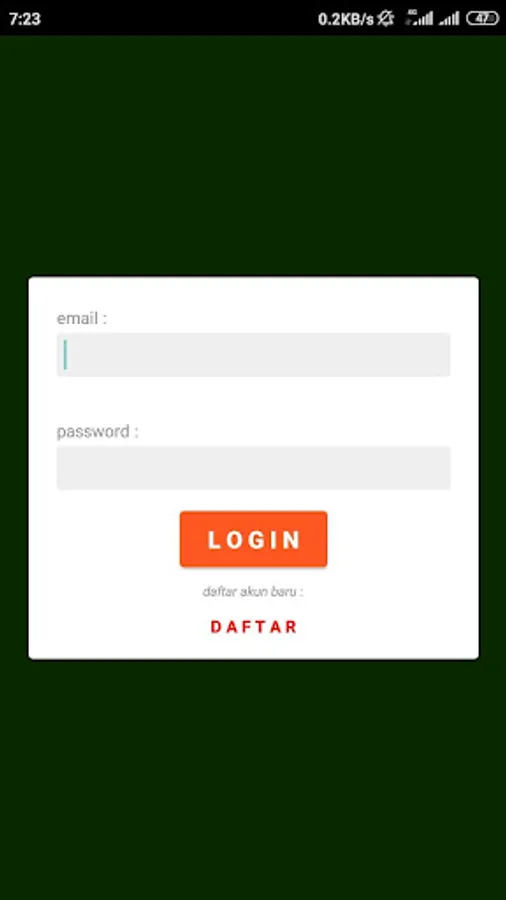Select DAFTAR to register a new account
This screenshot has width=506, height=900.
(253, 627)
